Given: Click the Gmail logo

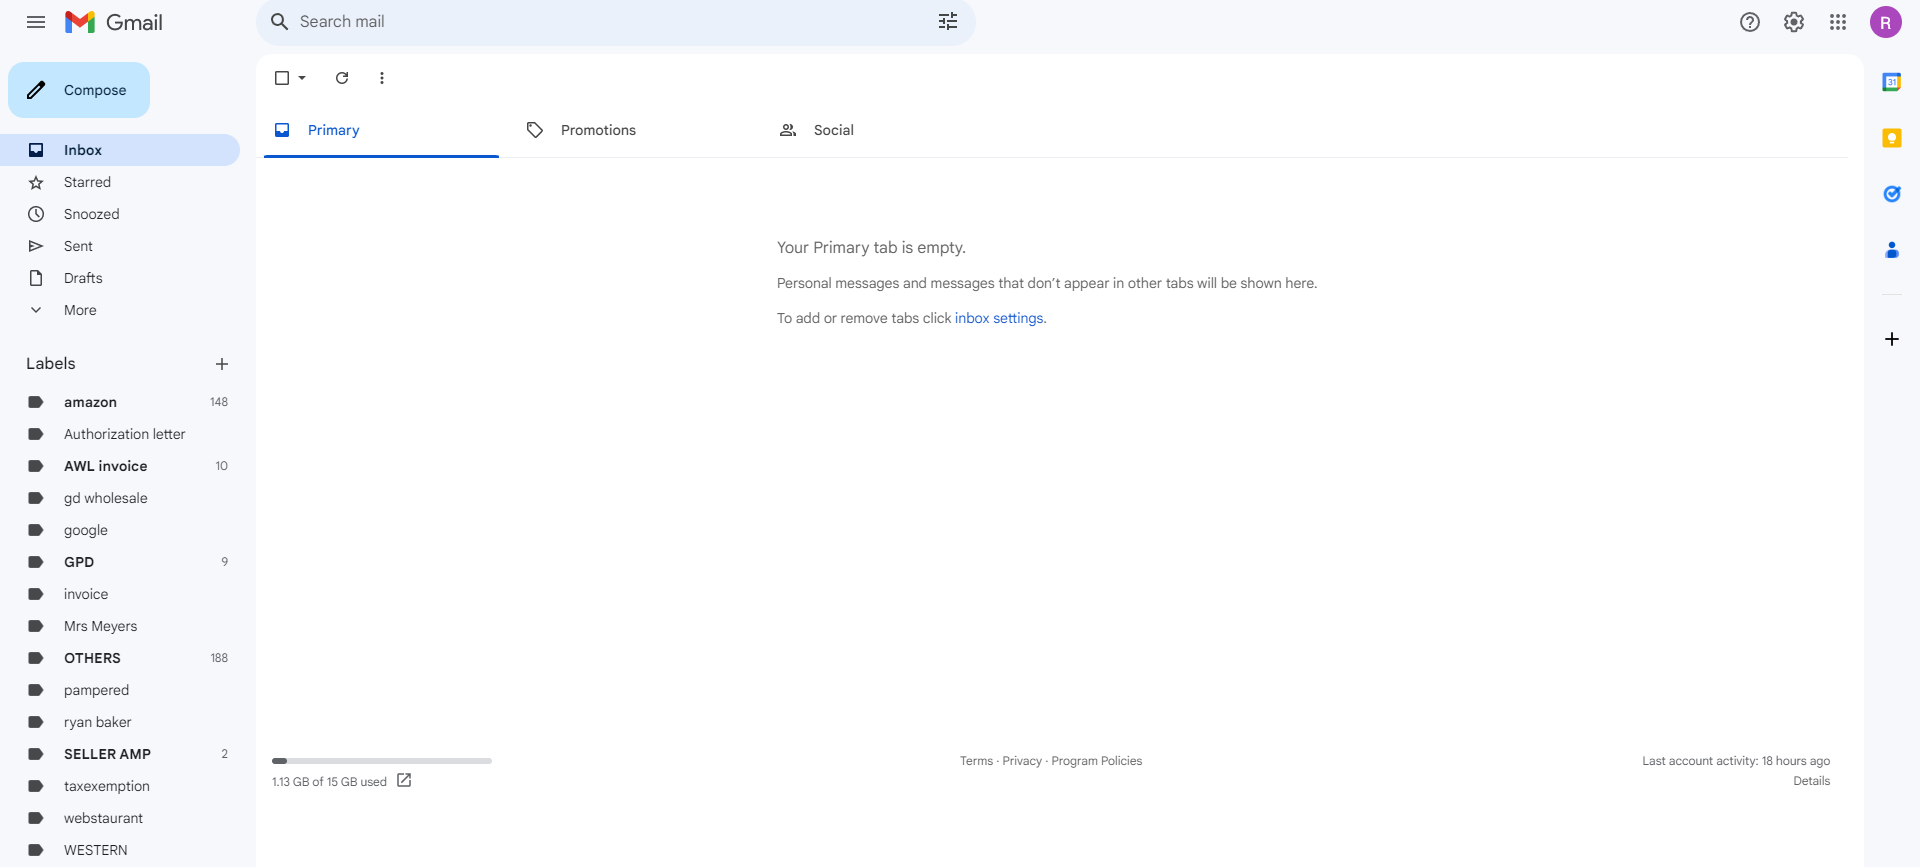Looking at the screenshot, I should pos(114,22).
